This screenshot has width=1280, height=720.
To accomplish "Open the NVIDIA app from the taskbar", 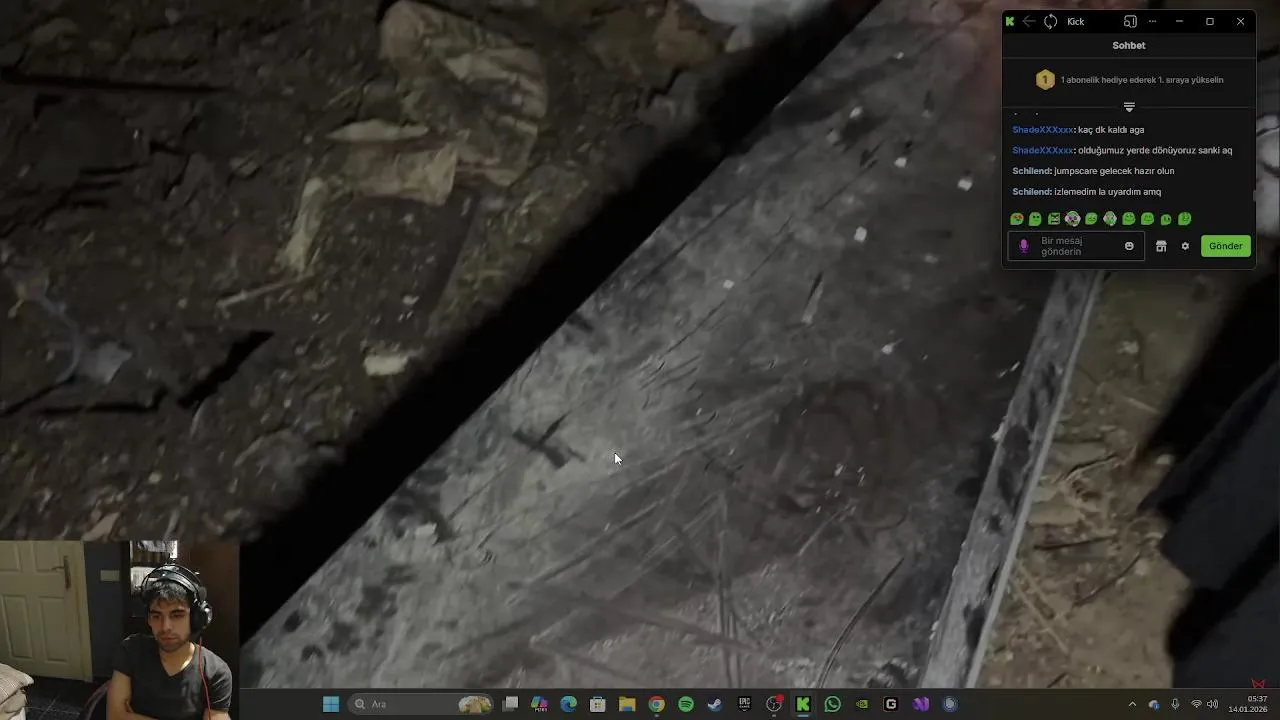I will pos(862,704).
